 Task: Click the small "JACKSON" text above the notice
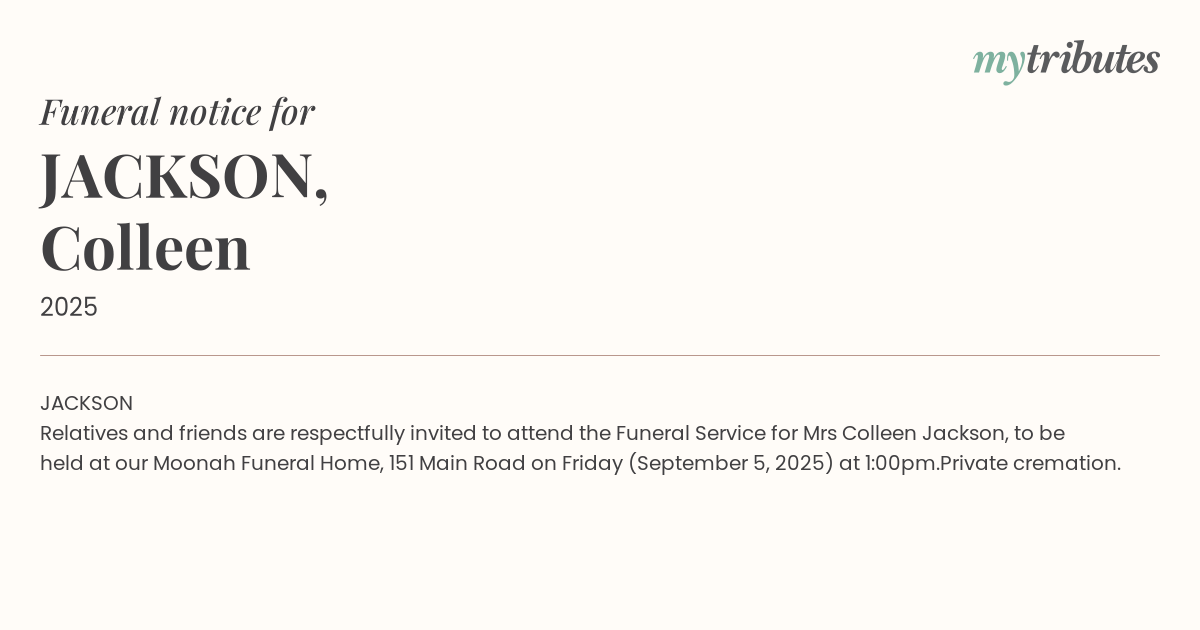click(x=86, y=403)
